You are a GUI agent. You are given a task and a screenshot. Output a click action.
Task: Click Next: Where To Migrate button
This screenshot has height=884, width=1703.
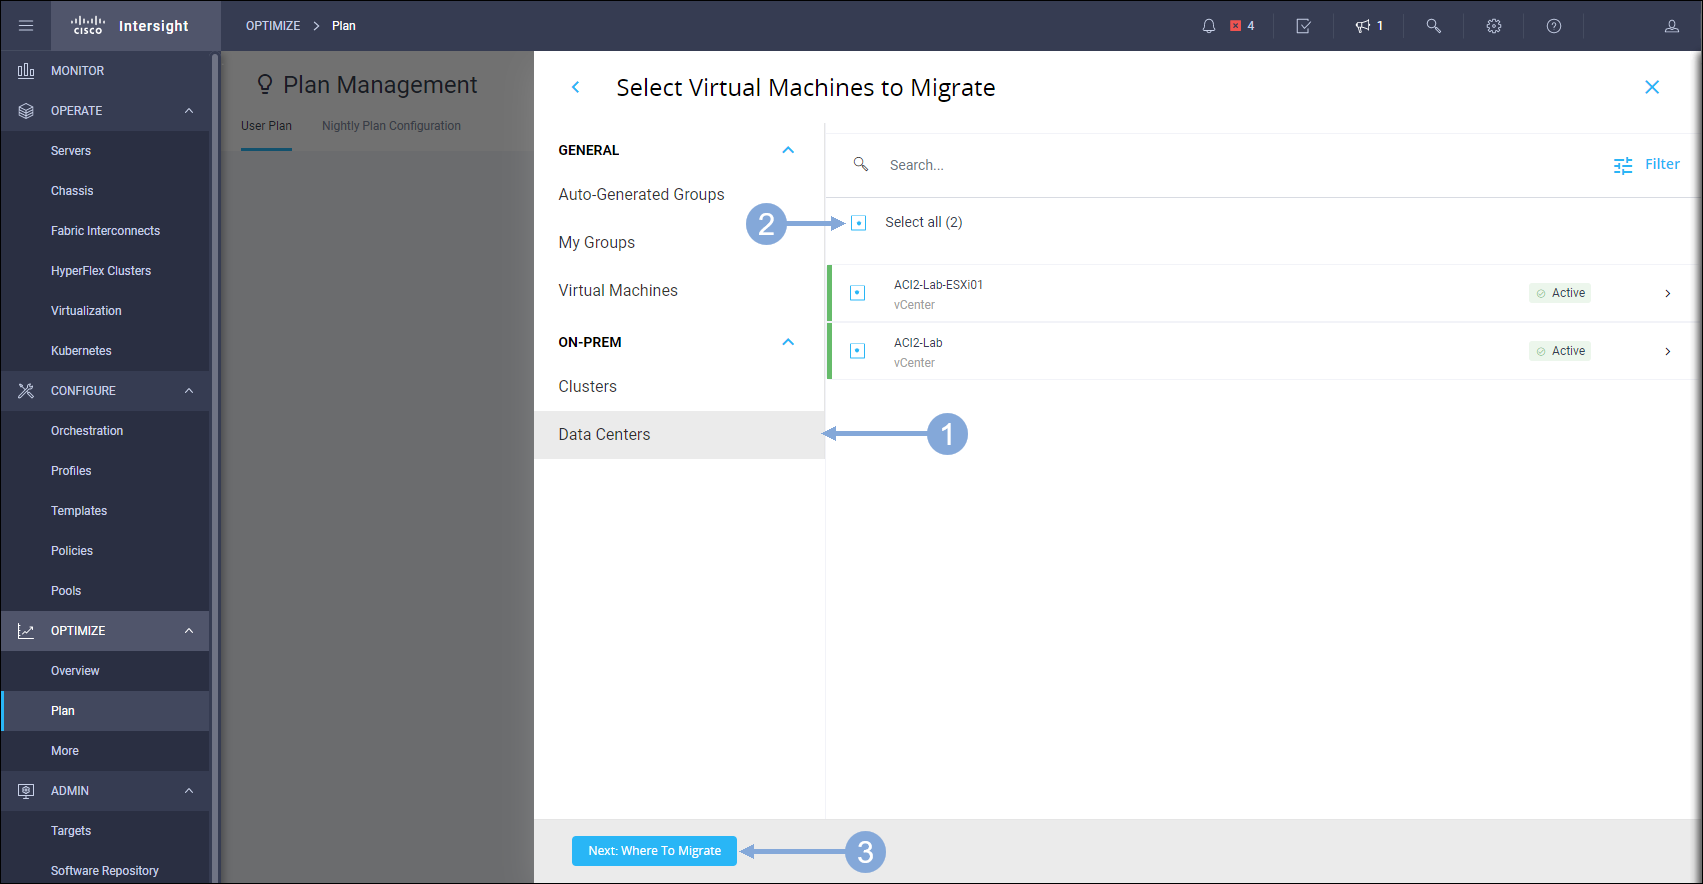[654, 851]
